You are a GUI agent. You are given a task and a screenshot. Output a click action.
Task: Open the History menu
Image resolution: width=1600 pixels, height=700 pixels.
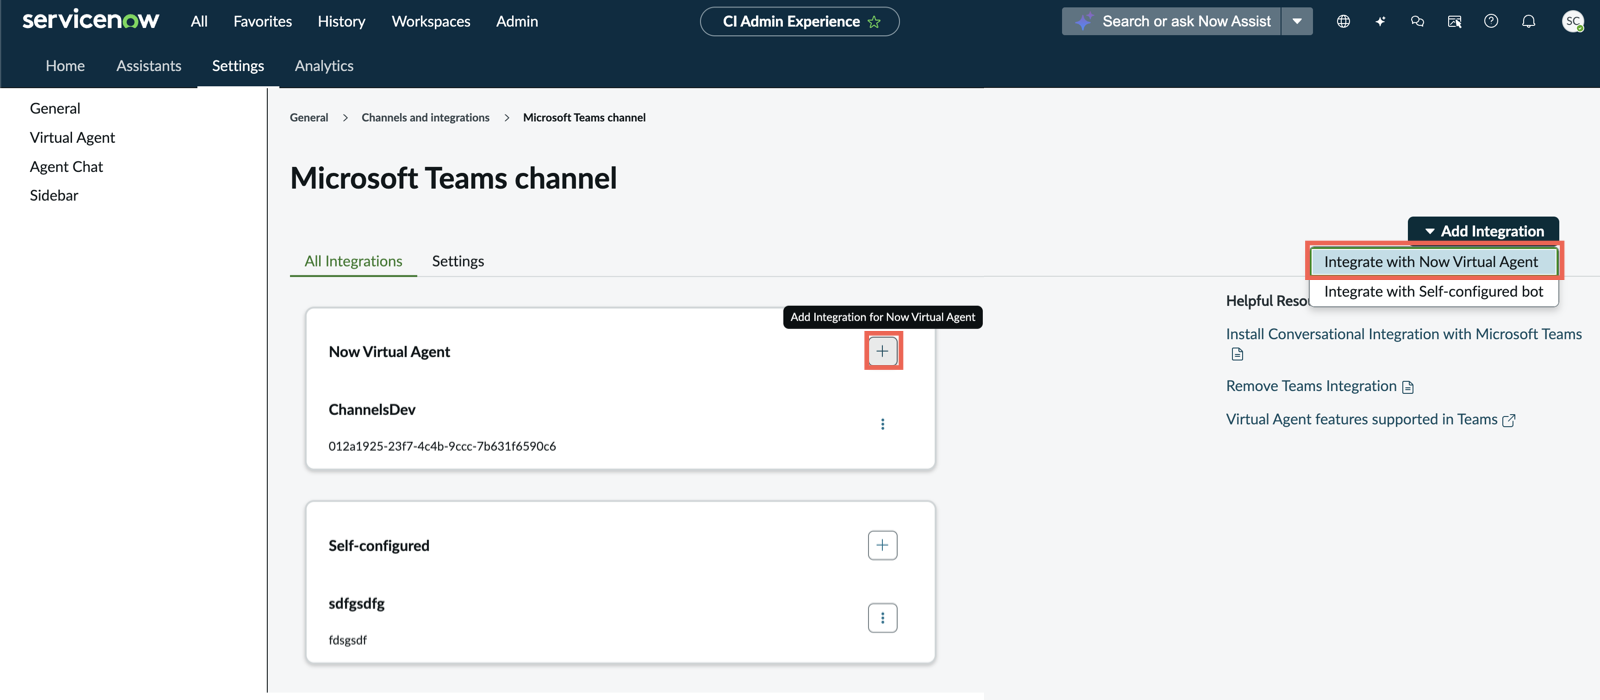[x=341, y=21]
